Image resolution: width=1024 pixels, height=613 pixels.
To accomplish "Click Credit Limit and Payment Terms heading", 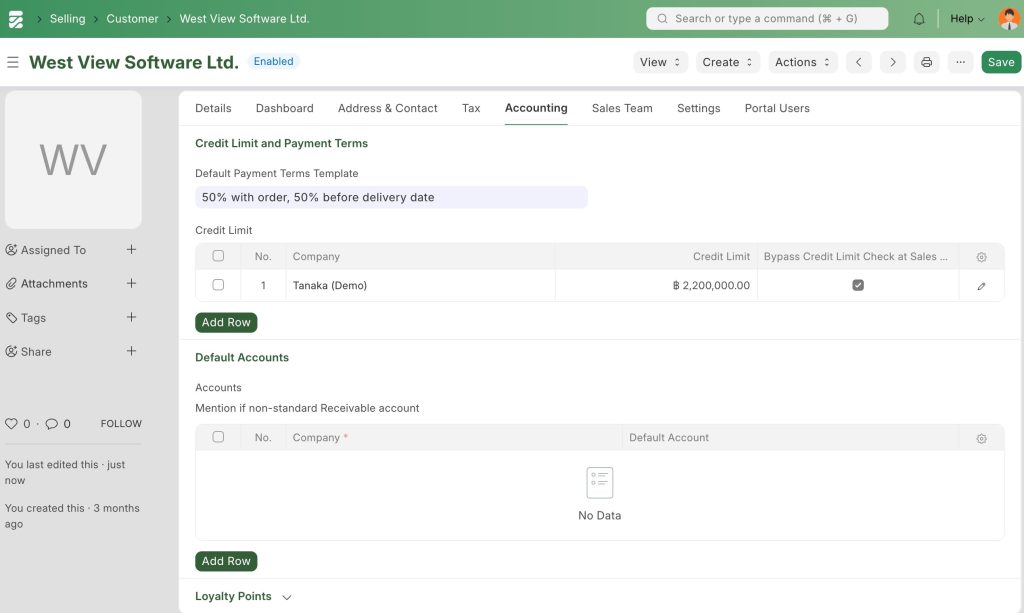I will tap(281, 144).
